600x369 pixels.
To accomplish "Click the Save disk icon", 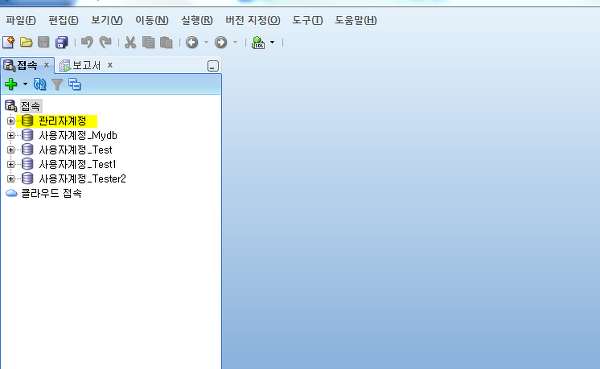I will pyautogui.click(x=44, y=42).
